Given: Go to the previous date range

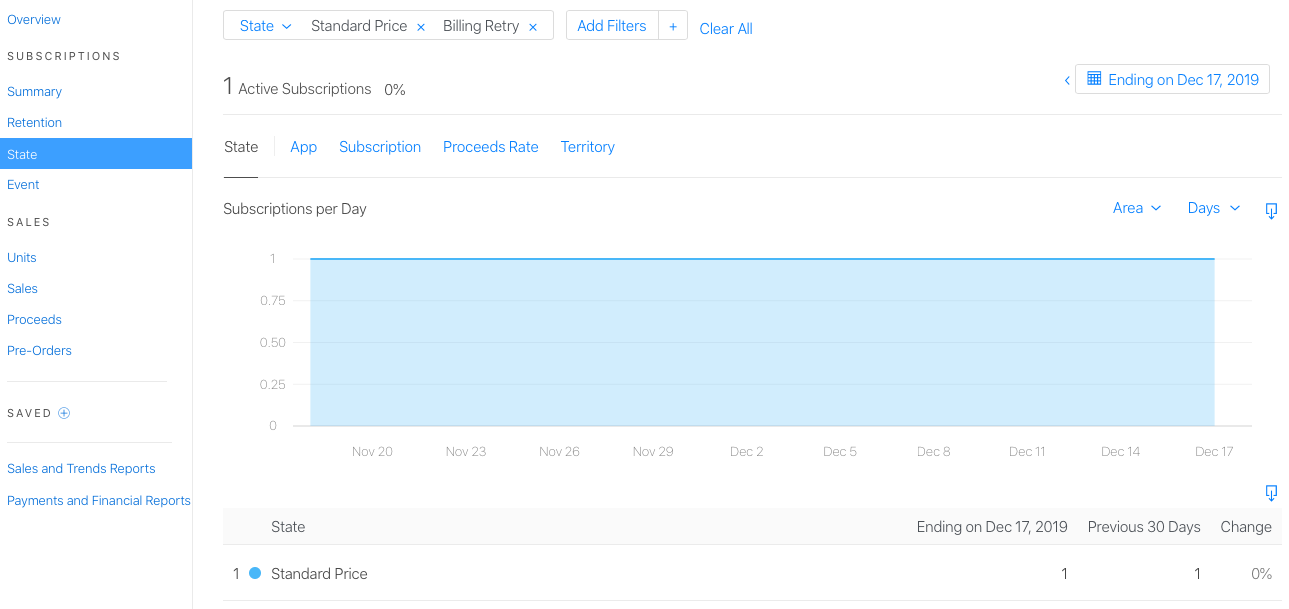Looking at the screenshot, I should (1067, 80).
